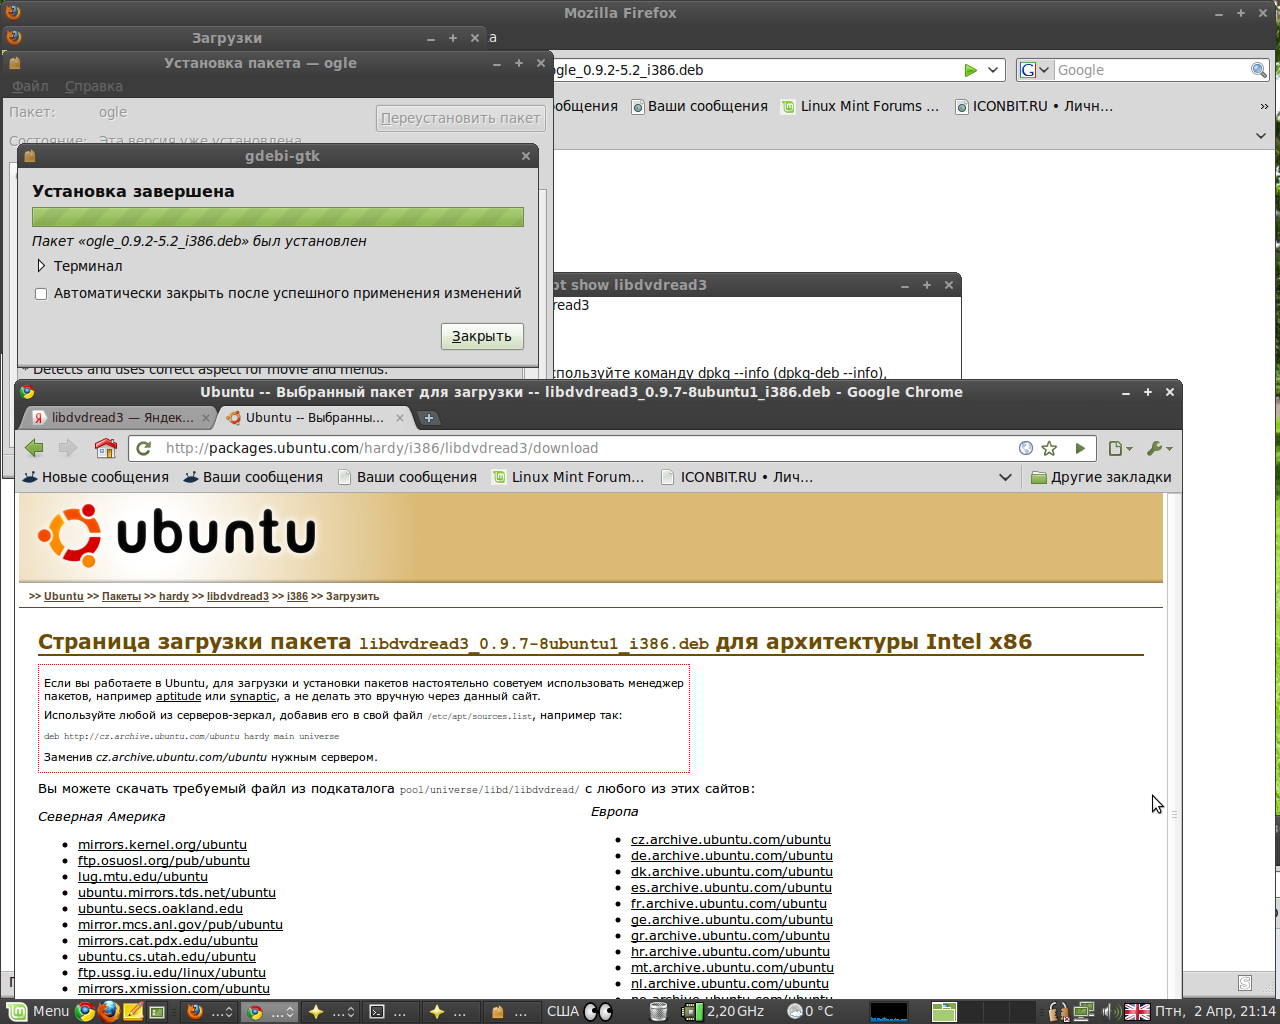
Task: Launch Firefox from the panel launcher
Action: [109, 1011]
